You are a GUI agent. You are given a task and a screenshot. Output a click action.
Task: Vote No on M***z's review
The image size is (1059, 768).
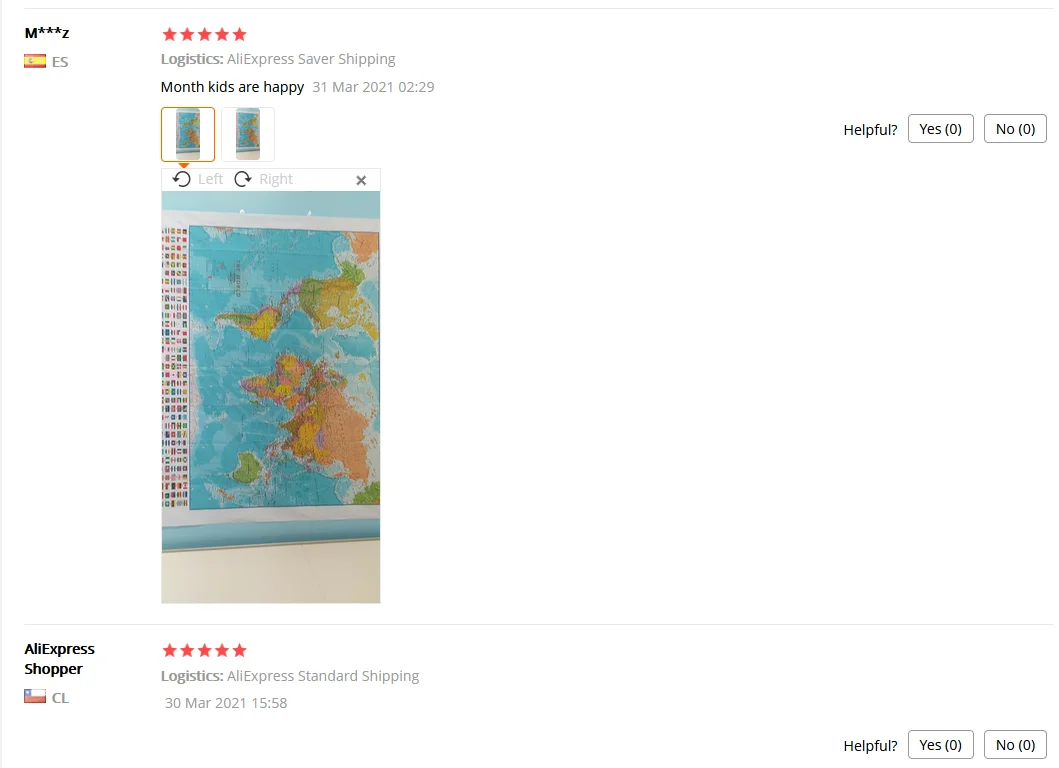(1015, 129)
